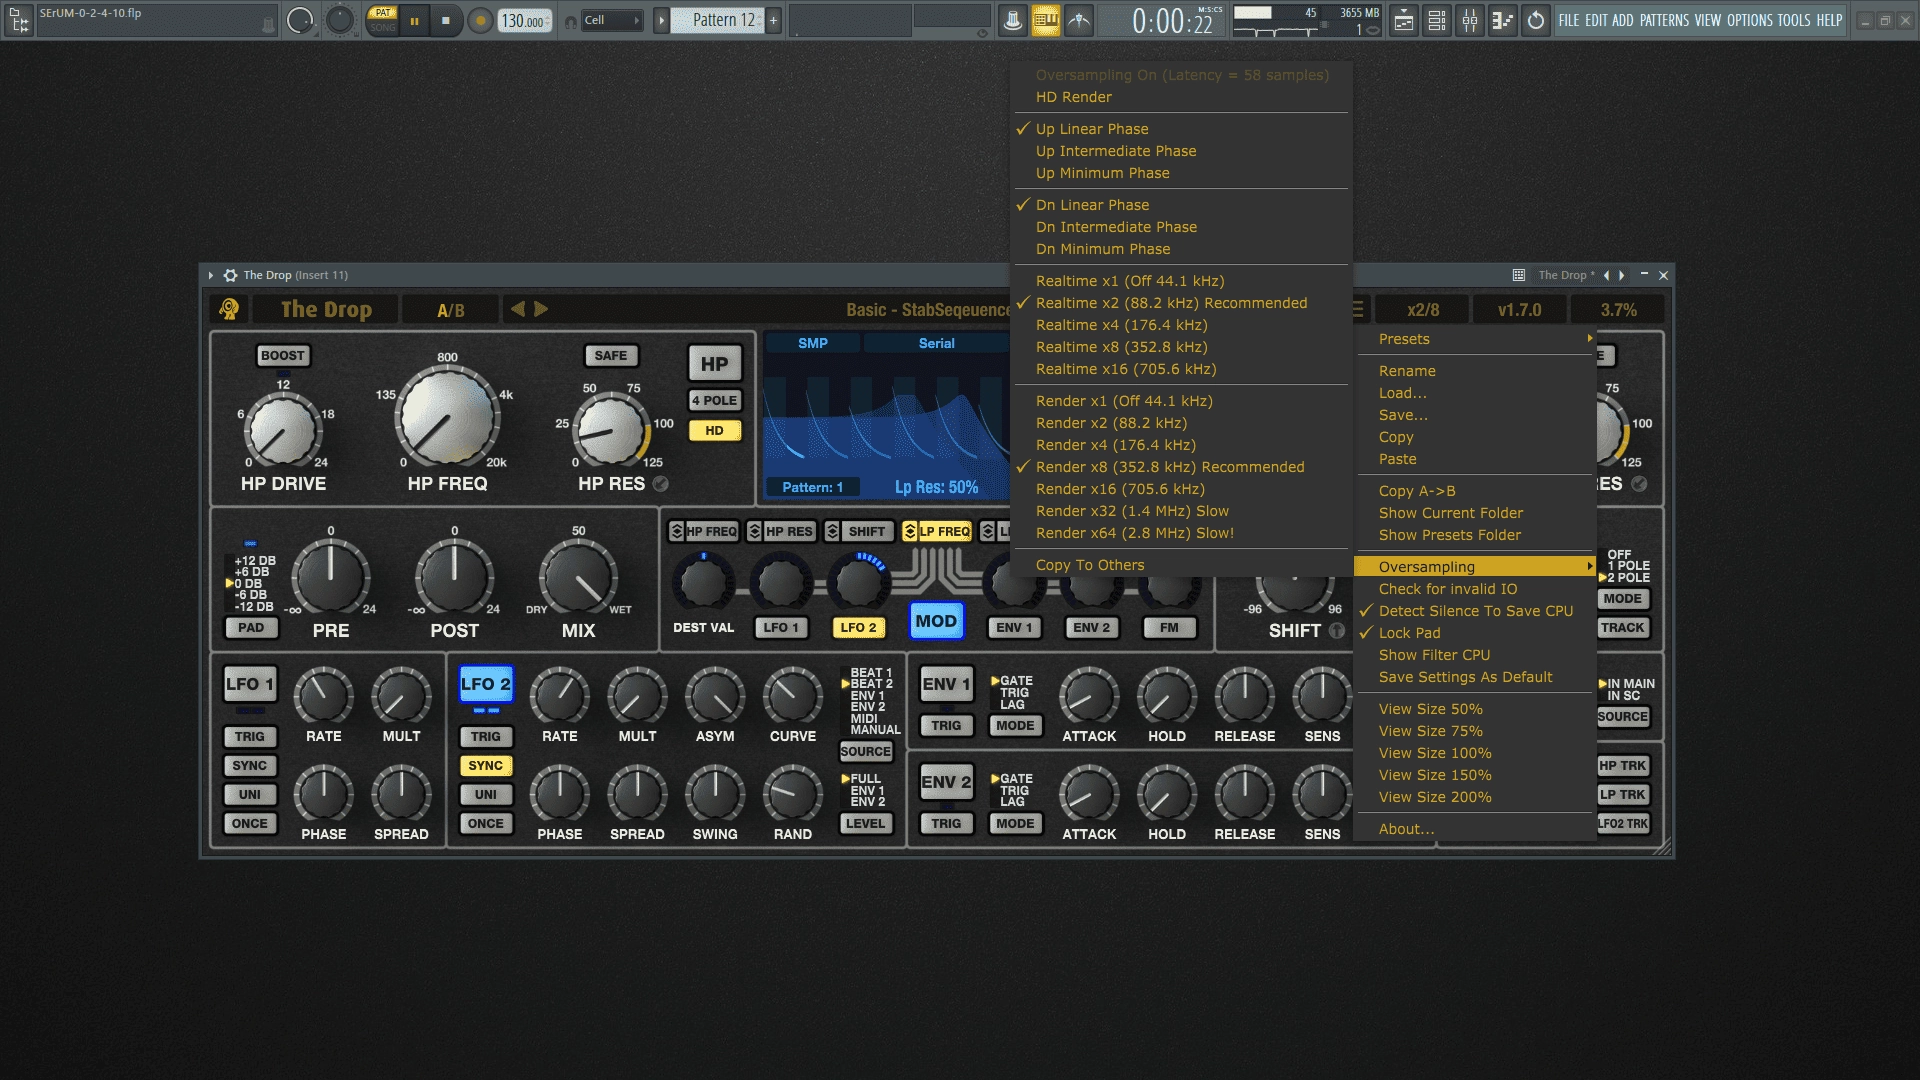Open plugin options gear beside The Drop title
This screenshot has height=1080, width=1920.
tap(230, 275)
